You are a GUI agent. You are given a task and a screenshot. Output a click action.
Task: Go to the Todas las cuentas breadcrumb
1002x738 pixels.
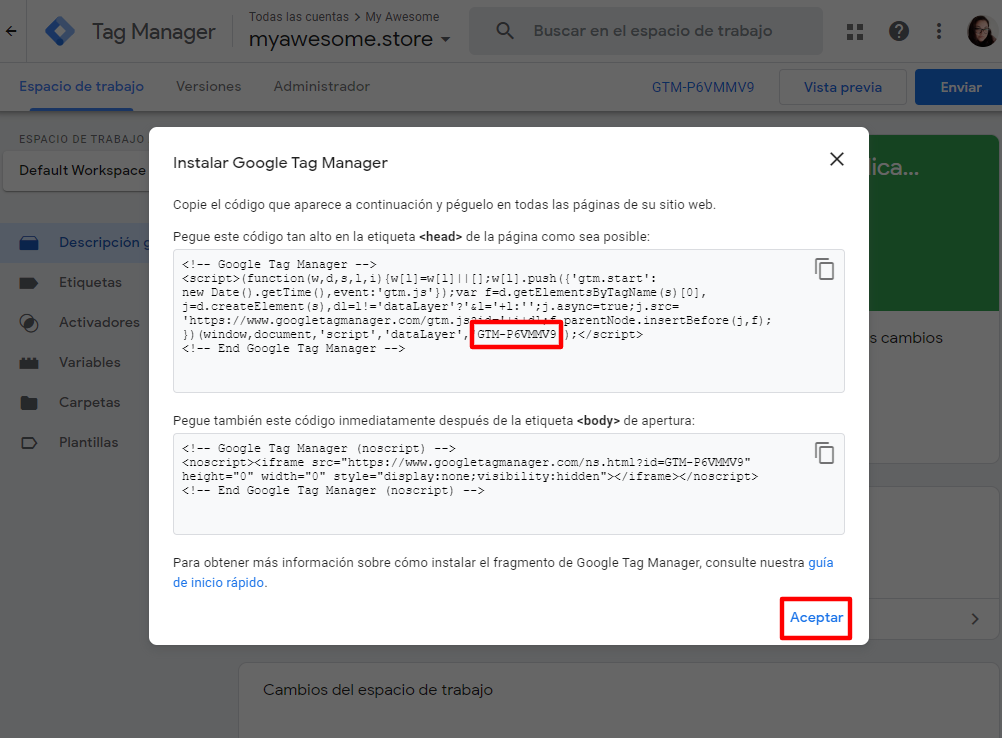click(299, 17)
